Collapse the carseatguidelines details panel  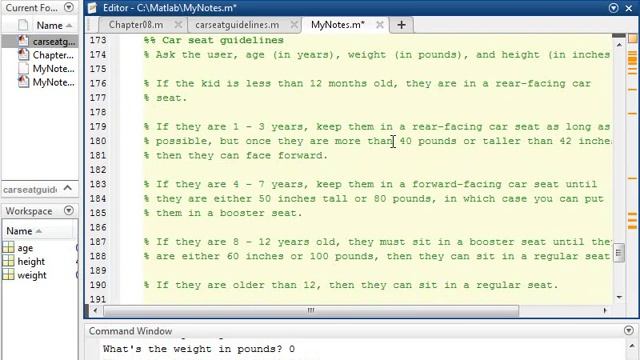point(68,188)
